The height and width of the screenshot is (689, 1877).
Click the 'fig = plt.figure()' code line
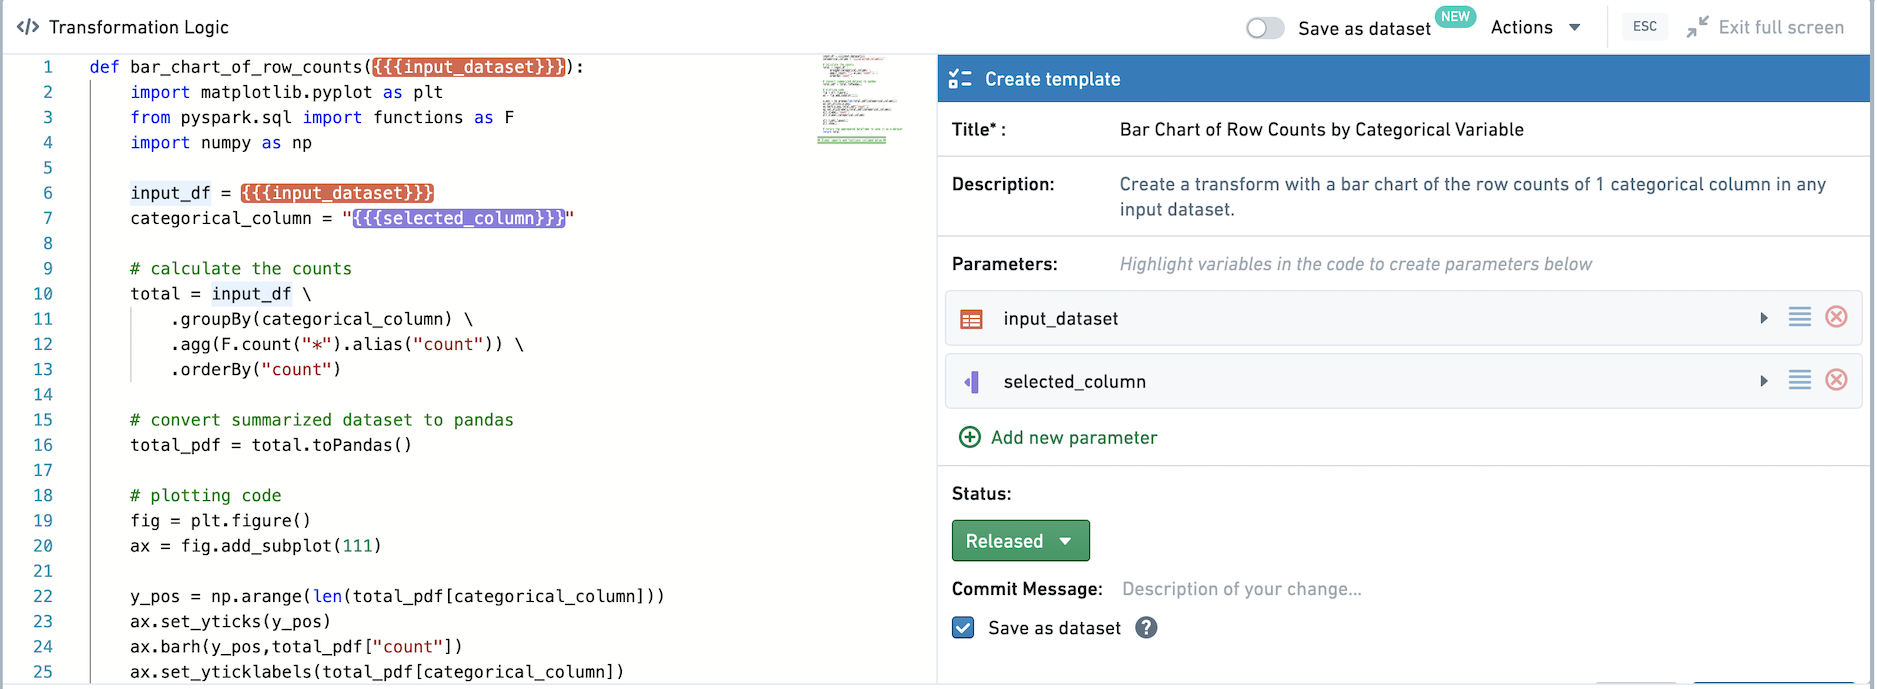tap(221, 521)
